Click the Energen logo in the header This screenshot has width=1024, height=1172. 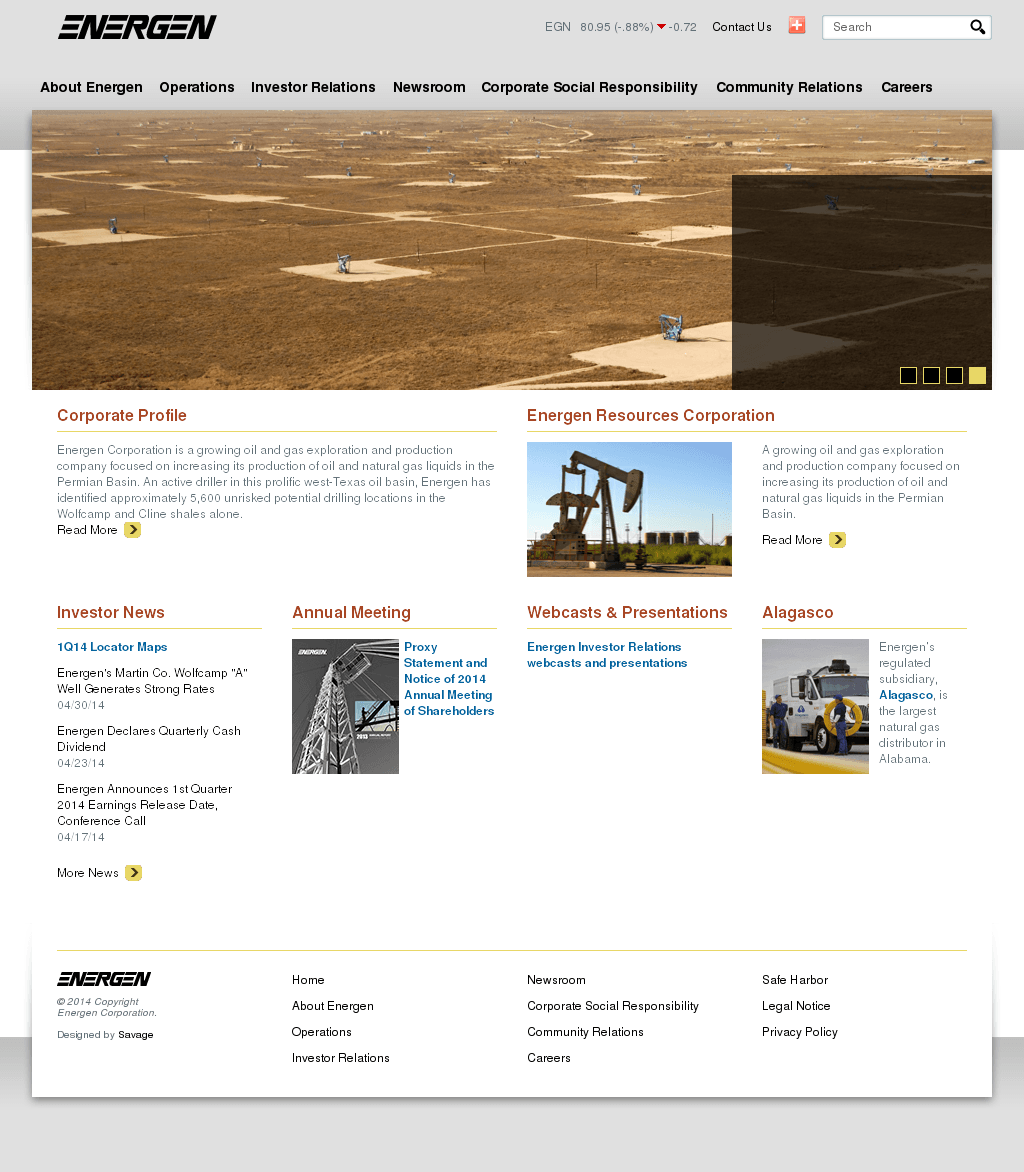[x=137, y=27]
